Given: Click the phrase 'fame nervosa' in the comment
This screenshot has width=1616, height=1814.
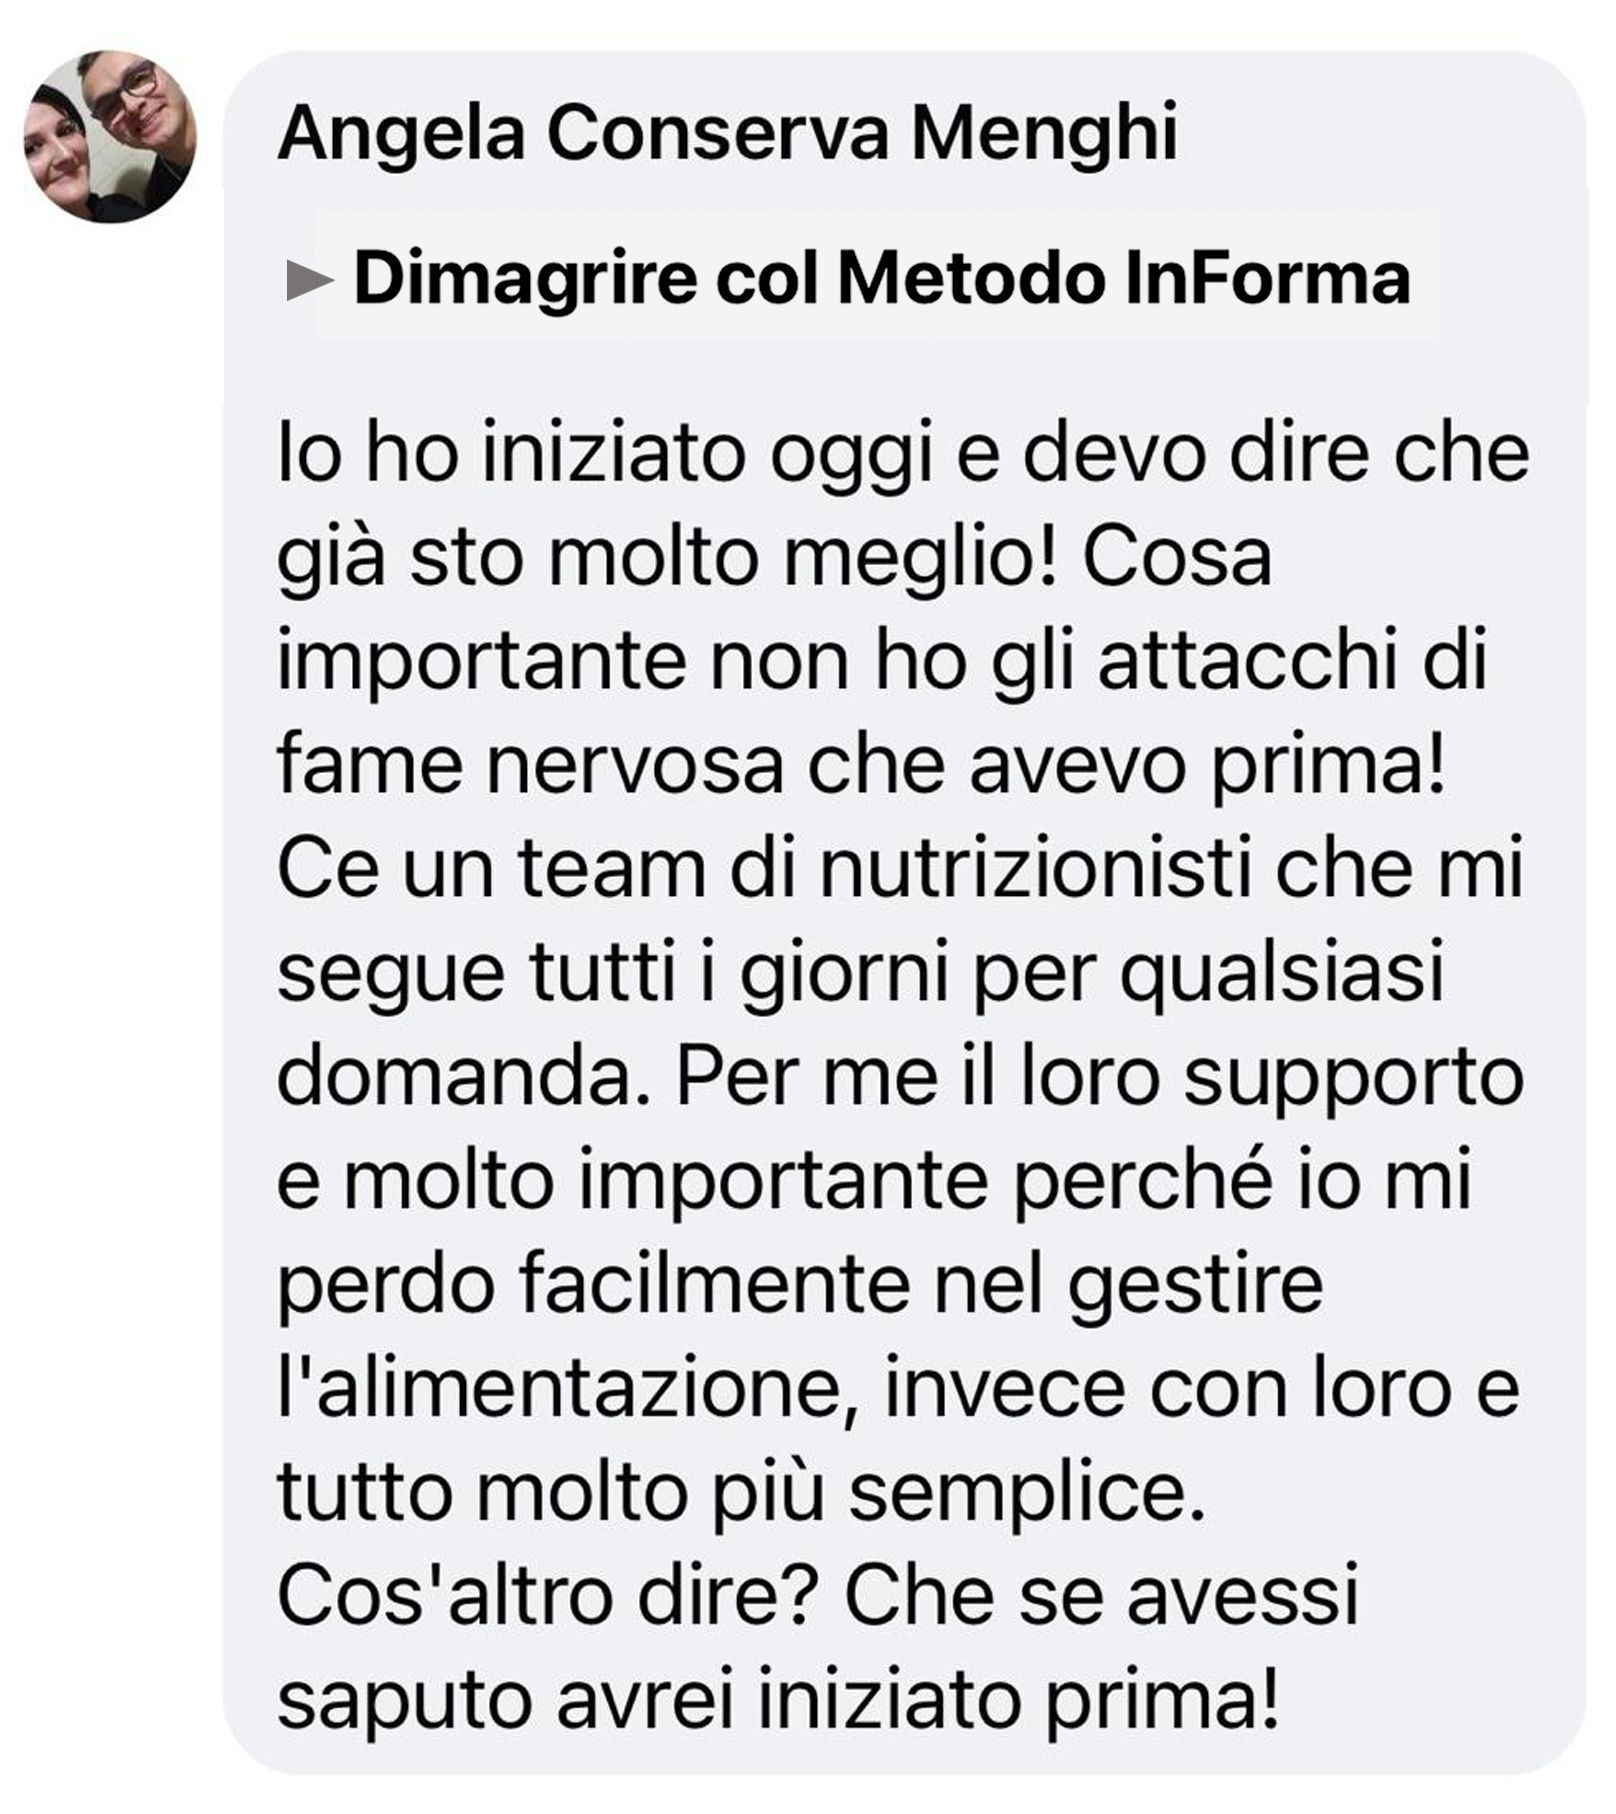Looking at the screenshot, I should [x=530, y=765].
